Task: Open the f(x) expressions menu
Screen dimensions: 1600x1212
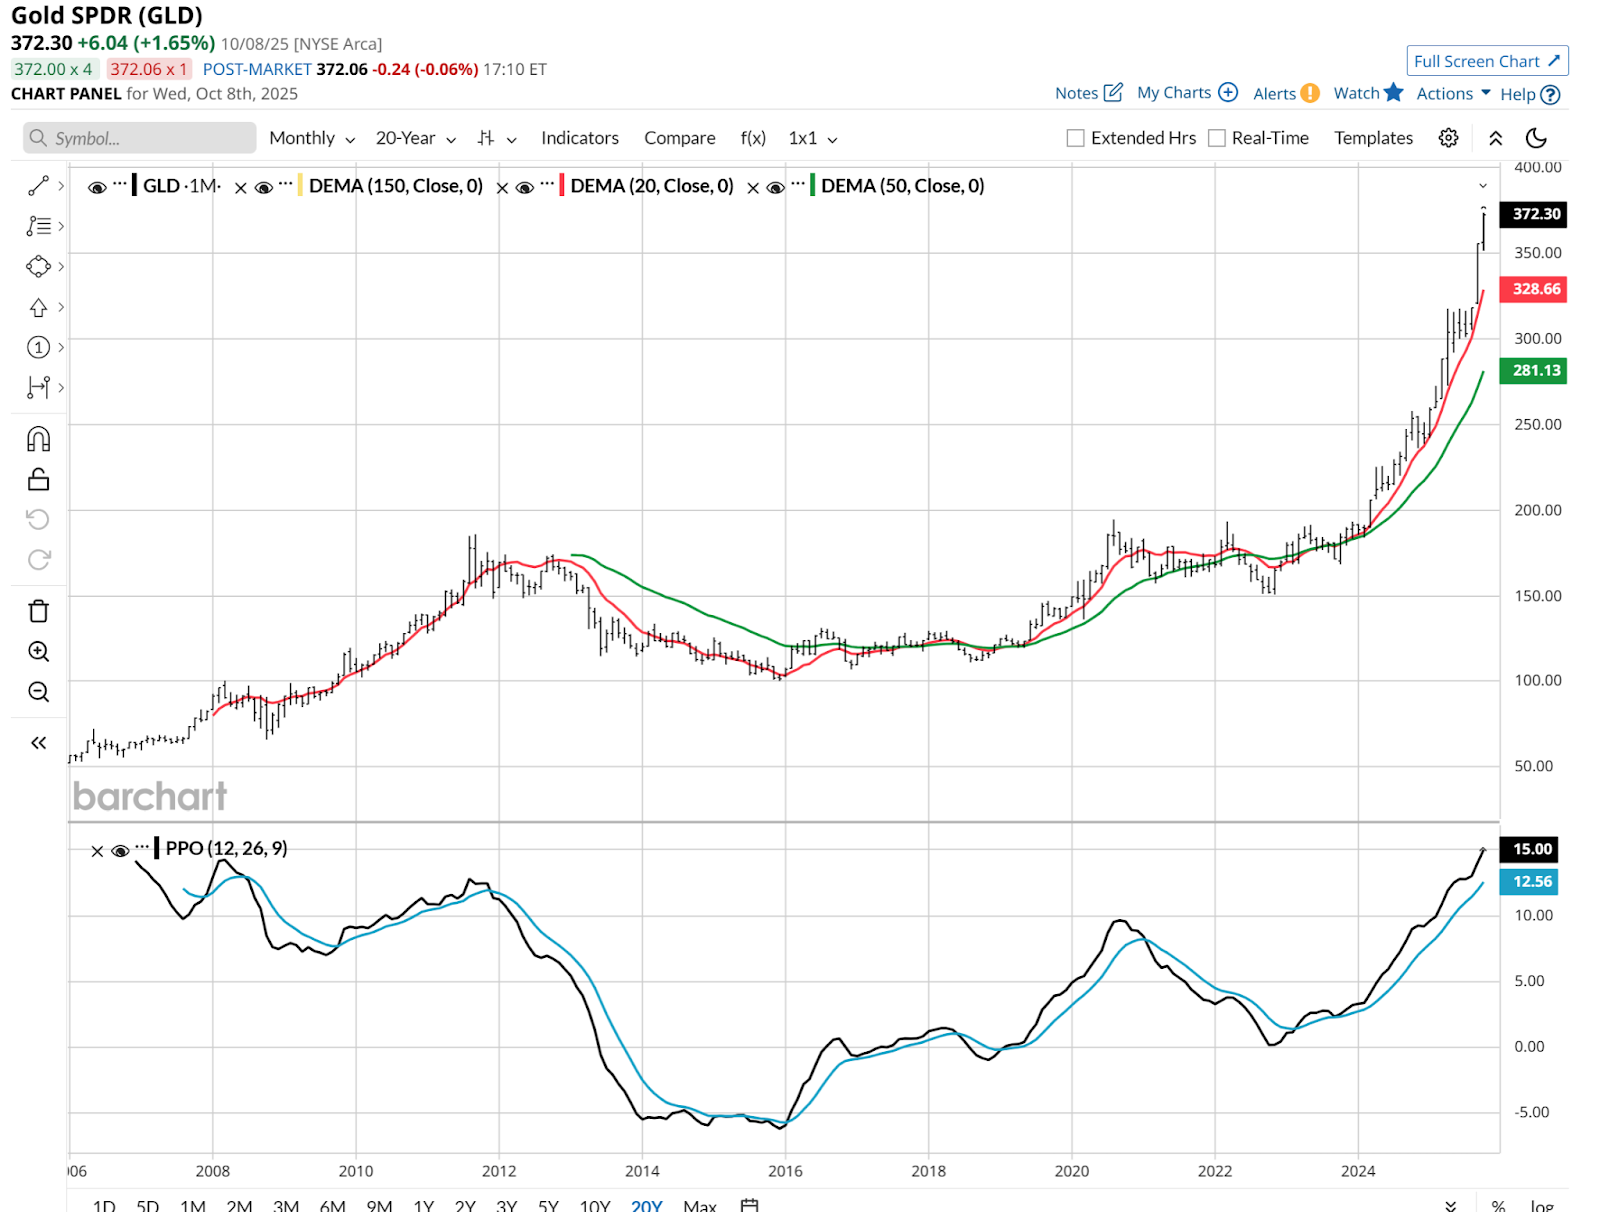Action: [x=753, y=138]
